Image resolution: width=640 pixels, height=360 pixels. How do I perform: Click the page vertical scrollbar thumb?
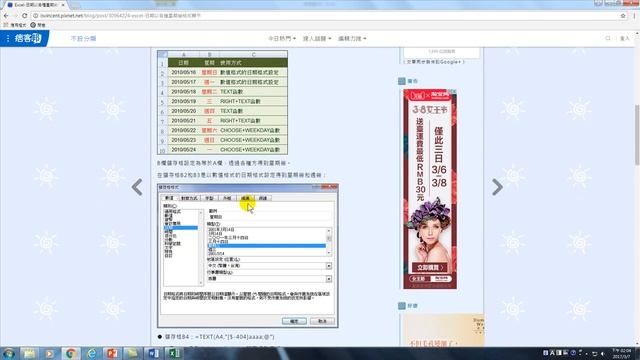(637, 135)
